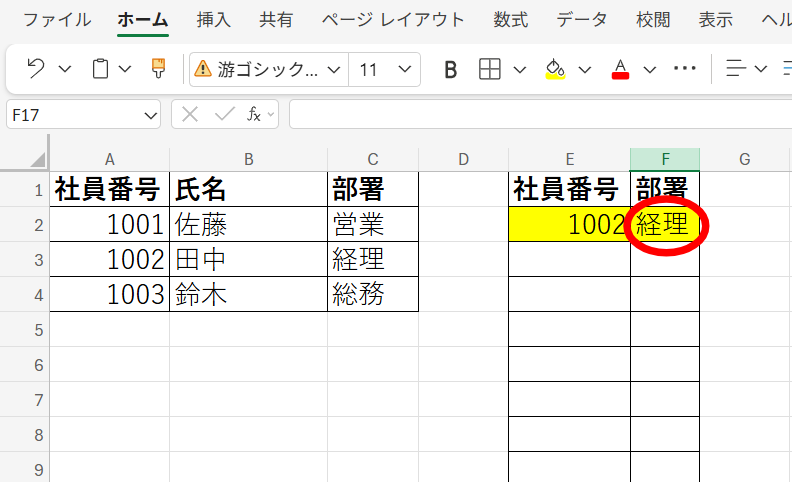Viewport: 792px width, 482px height.
Task: Click the Borders grid icon
Action: [489, 69]
